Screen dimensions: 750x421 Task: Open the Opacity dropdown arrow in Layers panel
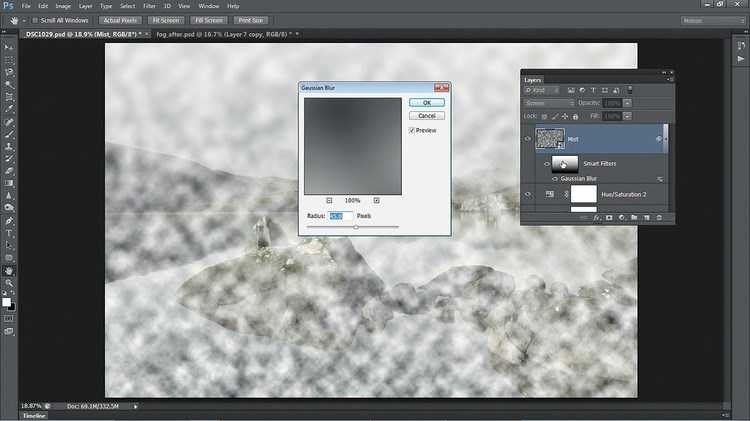tap(627, 102)
